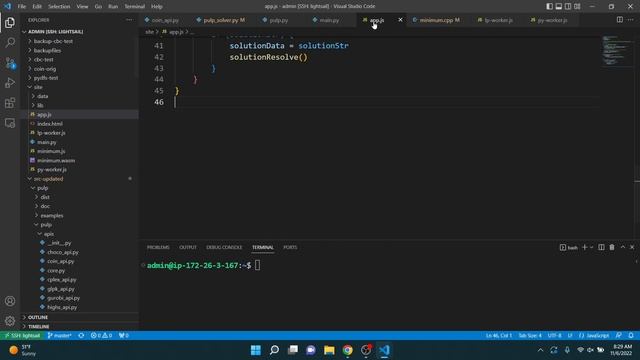640x360 pixels.
Task: Open the terminal launch profile dropdown
Action: [x=591, y=247]
